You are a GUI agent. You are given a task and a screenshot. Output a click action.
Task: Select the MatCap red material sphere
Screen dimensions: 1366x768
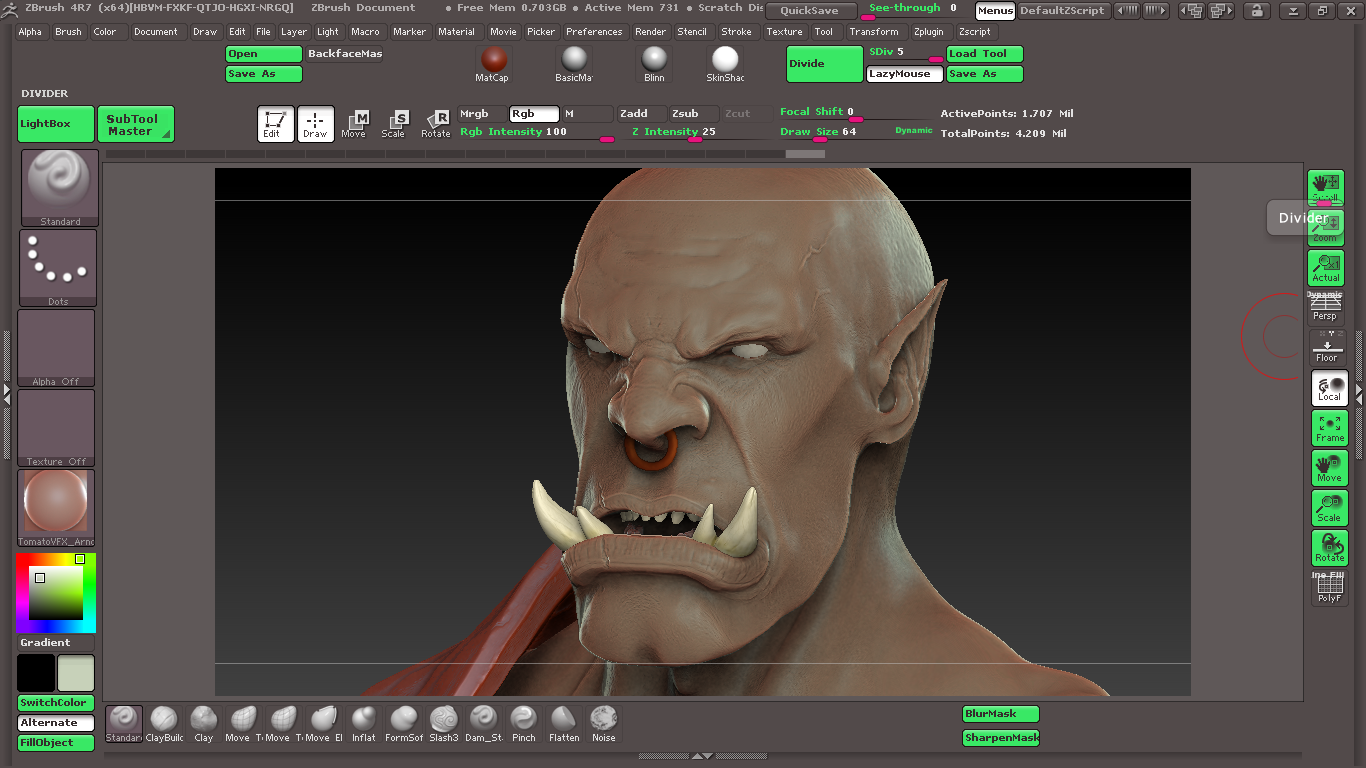(492, 64)
